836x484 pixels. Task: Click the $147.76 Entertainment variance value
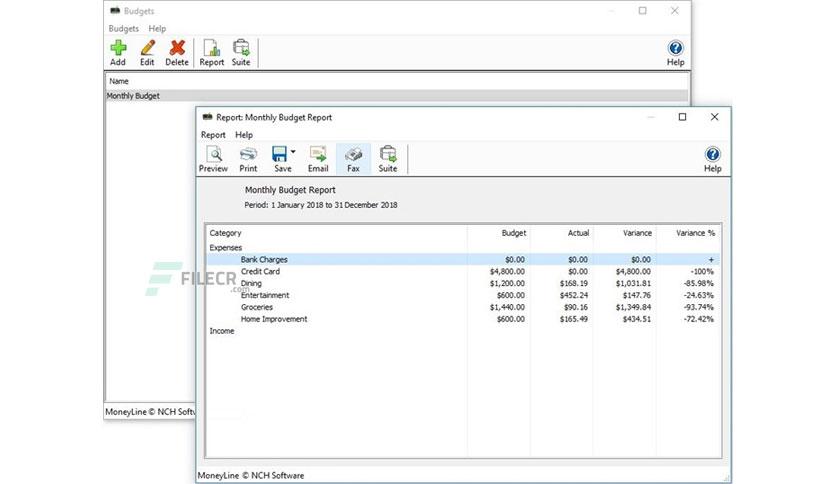tap(637, 295)
